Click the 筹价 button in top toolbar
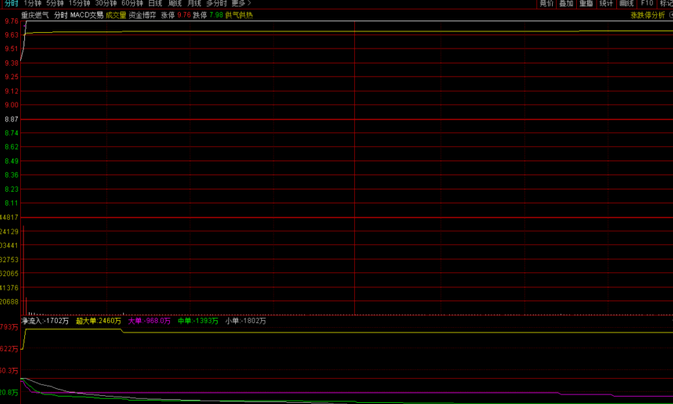Image resolution: width=673 pixels, height=404 pixels. pyautogui.click(x=546, y=4)
